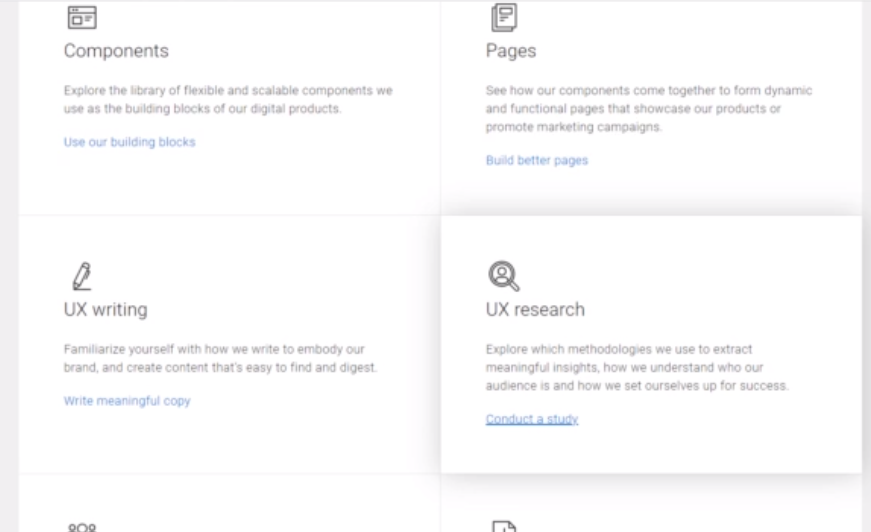The image size is (871, 532).
Task: Open the 'Use our building blocks' link
Action: (x=130, y=142)
